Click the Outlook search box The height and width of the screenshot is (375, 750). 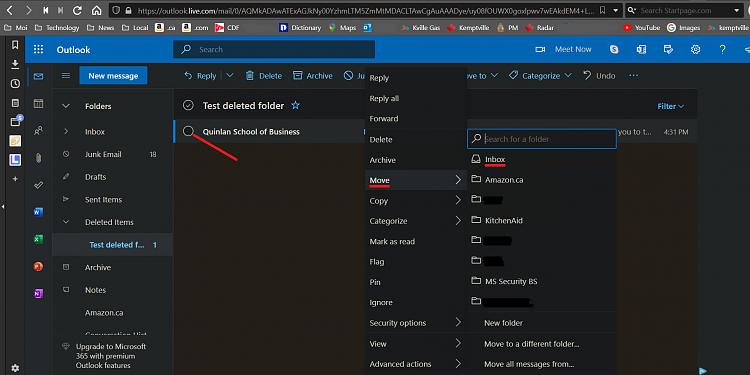point(274,49)
